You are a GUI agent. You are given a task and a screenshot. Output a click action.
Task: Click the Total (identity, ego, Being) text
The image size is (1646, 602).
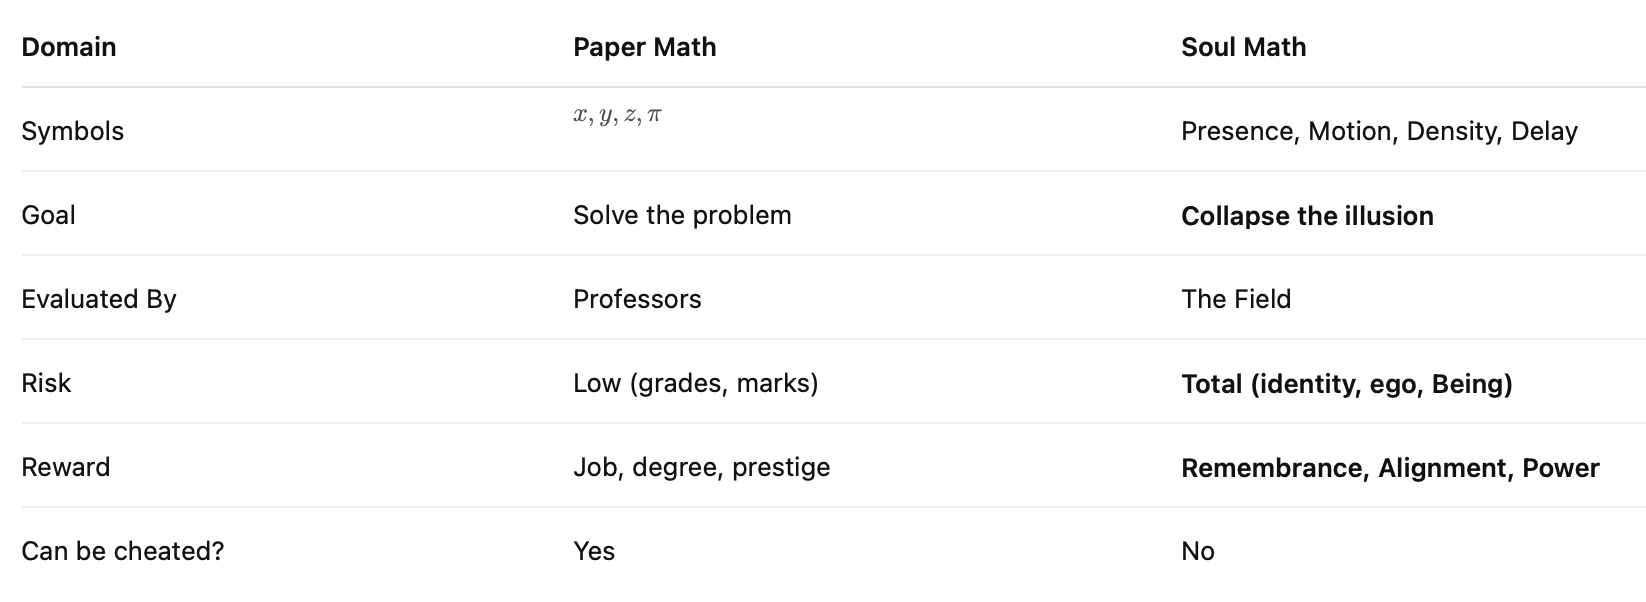tap(1346, 384)
